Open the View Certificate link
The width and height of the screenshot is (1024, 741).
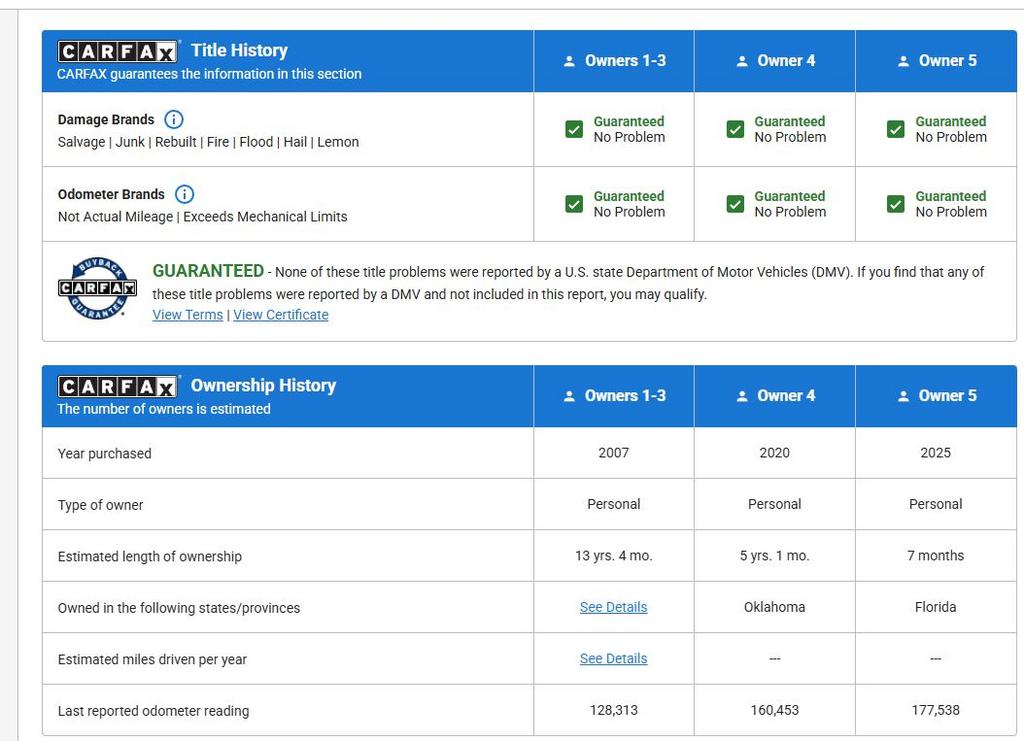[281, 315]
